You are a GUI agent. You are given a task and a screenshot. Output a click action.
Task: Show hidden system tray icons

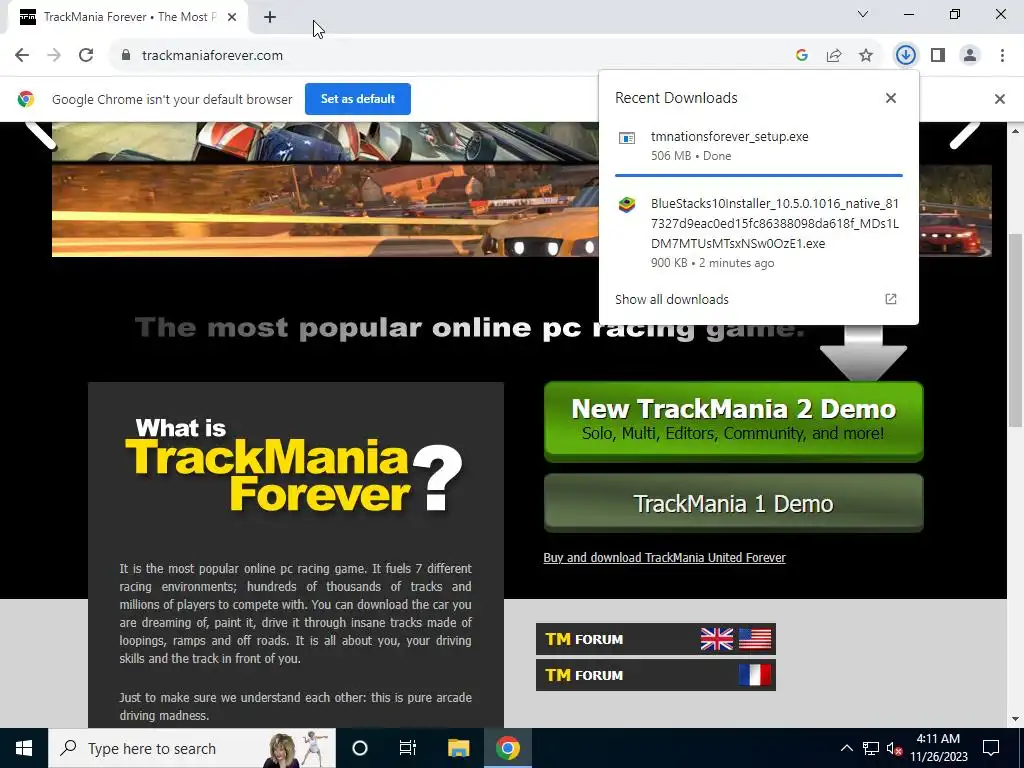[846, 748]
